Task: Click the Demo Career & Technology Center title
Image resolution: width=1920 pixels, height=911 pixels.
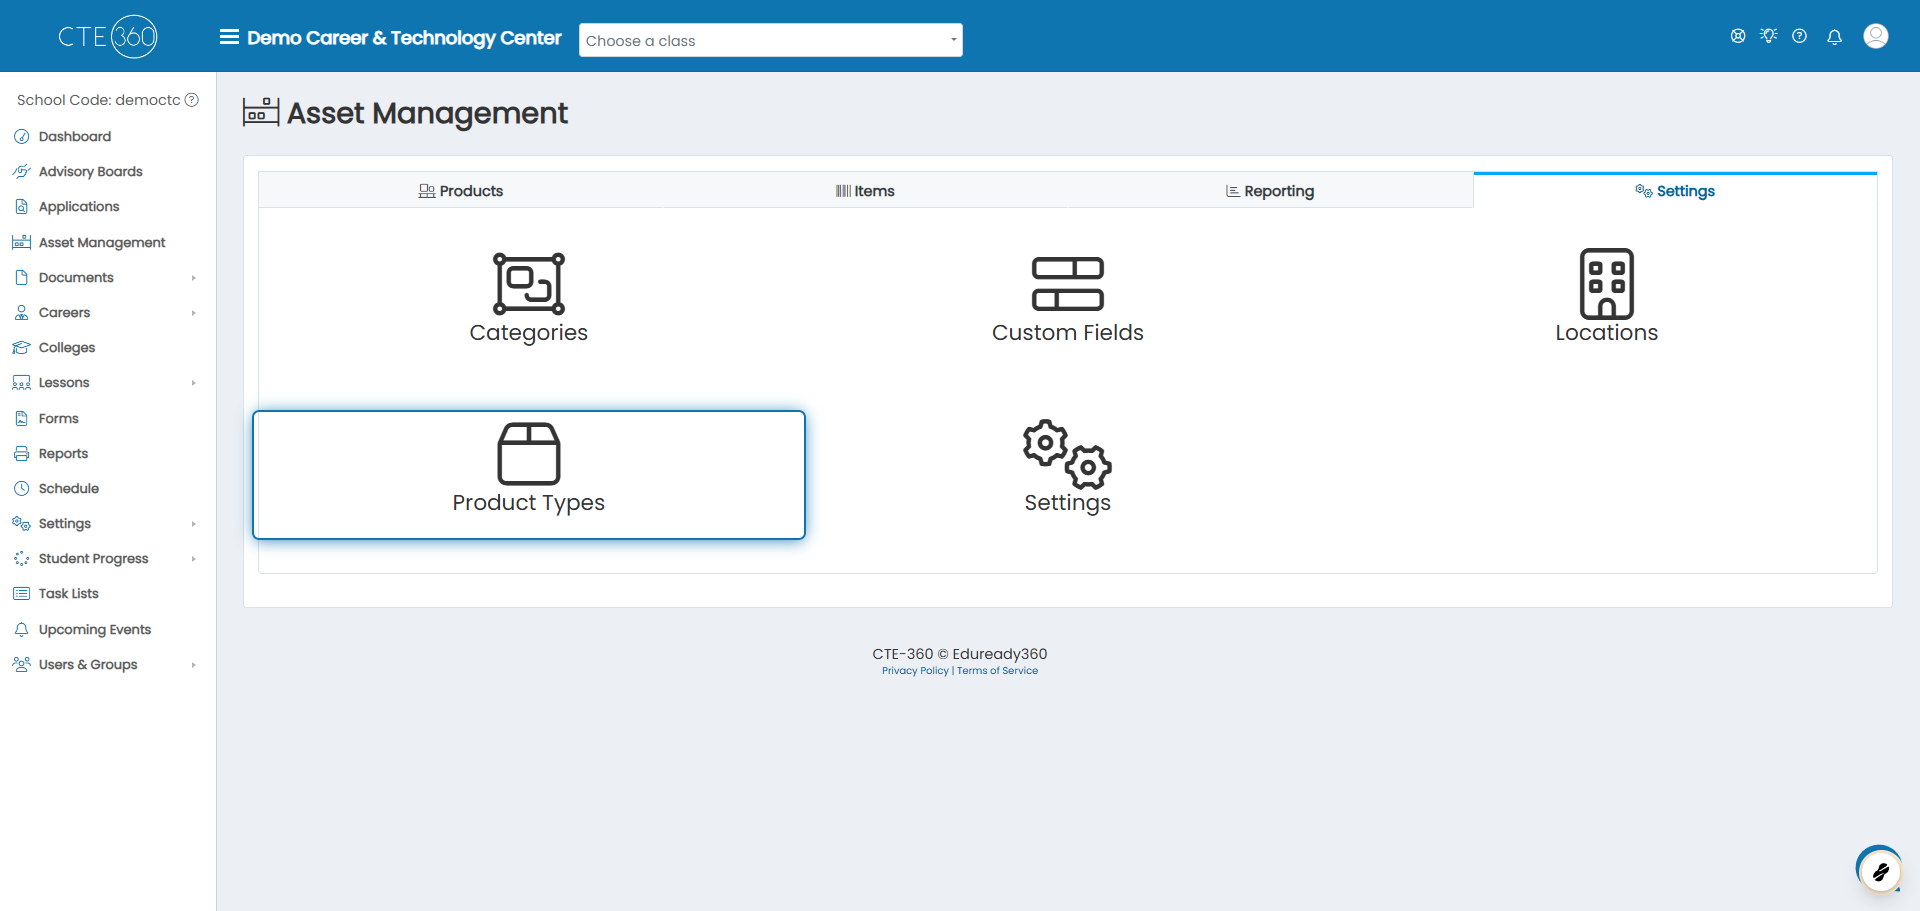Action: (x=404, y=38)
